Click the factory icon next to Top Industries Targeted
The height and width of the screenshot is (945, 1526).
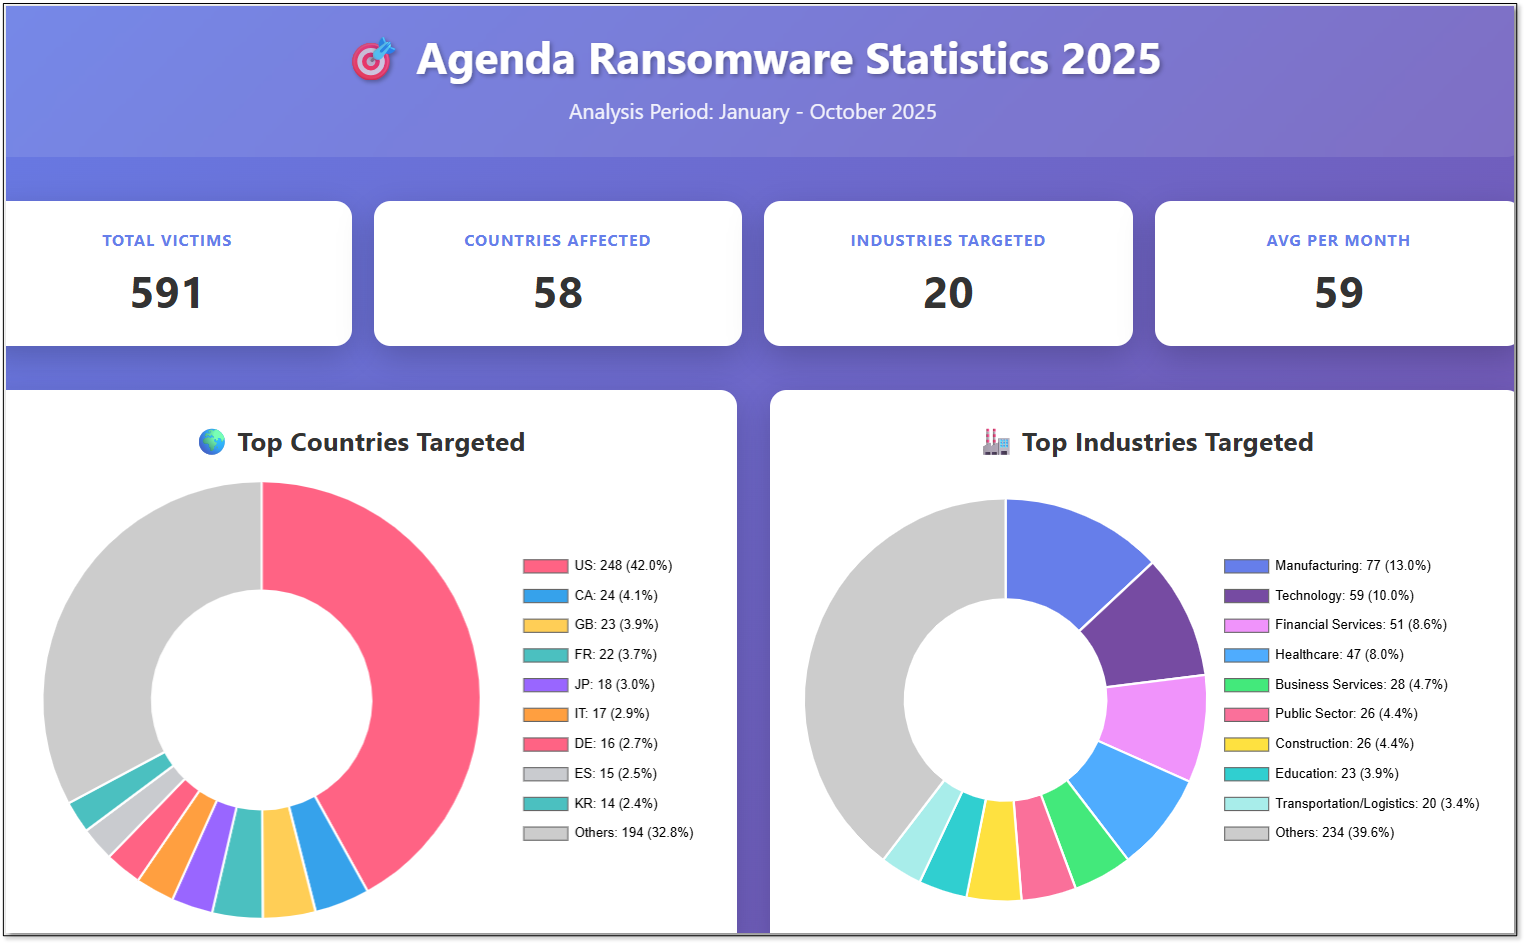pyautogui.click(x=996, y=442)
